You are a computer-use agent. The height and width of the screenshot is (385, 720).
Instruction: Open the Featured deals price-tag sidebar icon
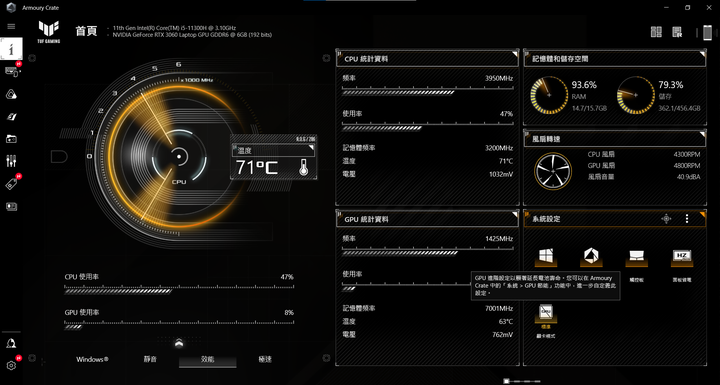11,184
